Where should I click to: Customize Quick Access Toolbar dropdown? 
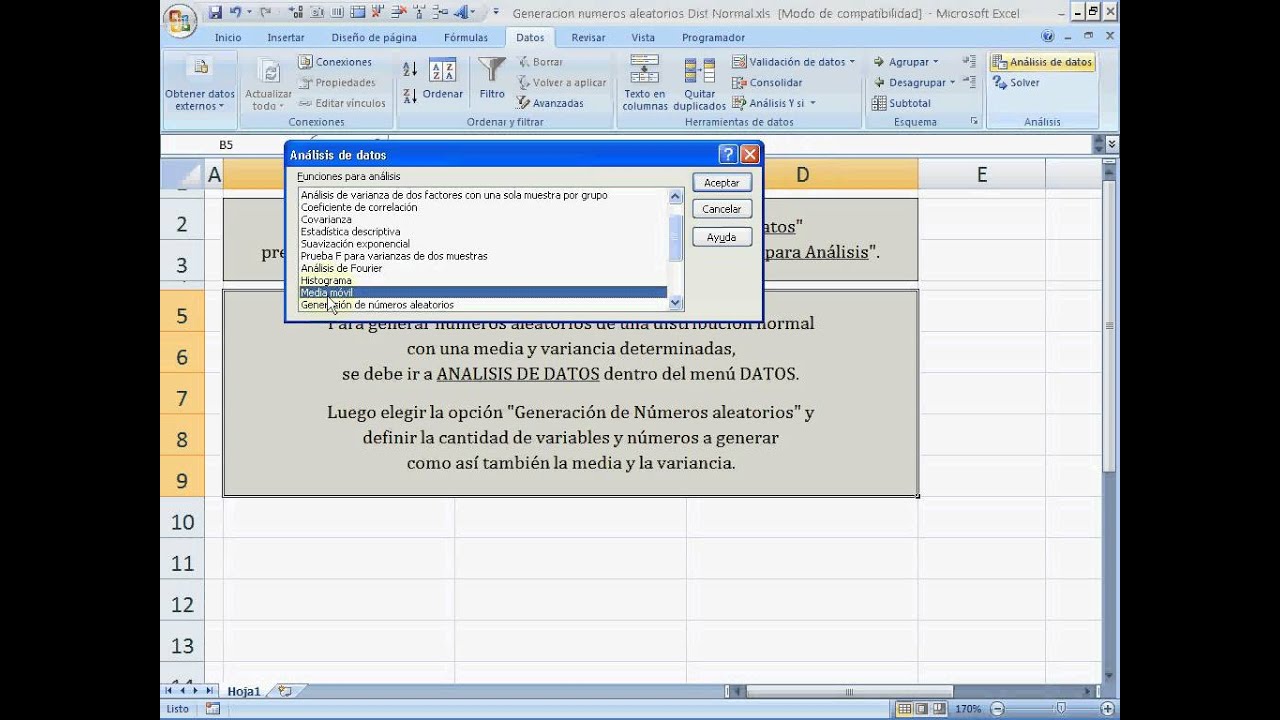pos(495,13)
